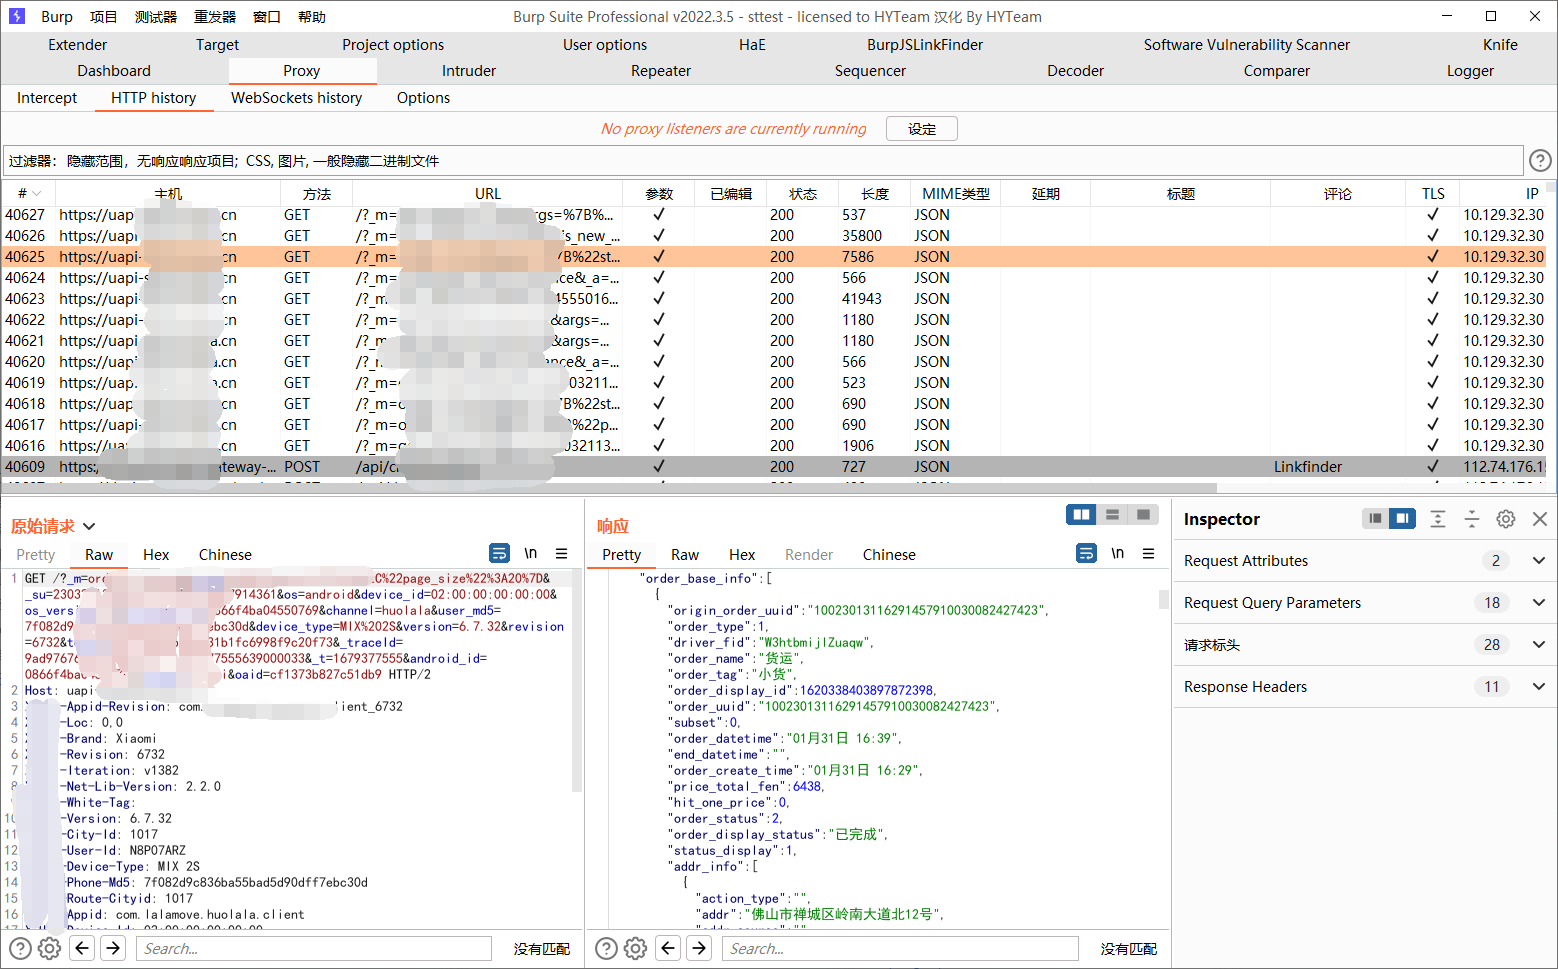1558x969 pixels.
Task: Select history row 40623
Action: tap(773, 299)
